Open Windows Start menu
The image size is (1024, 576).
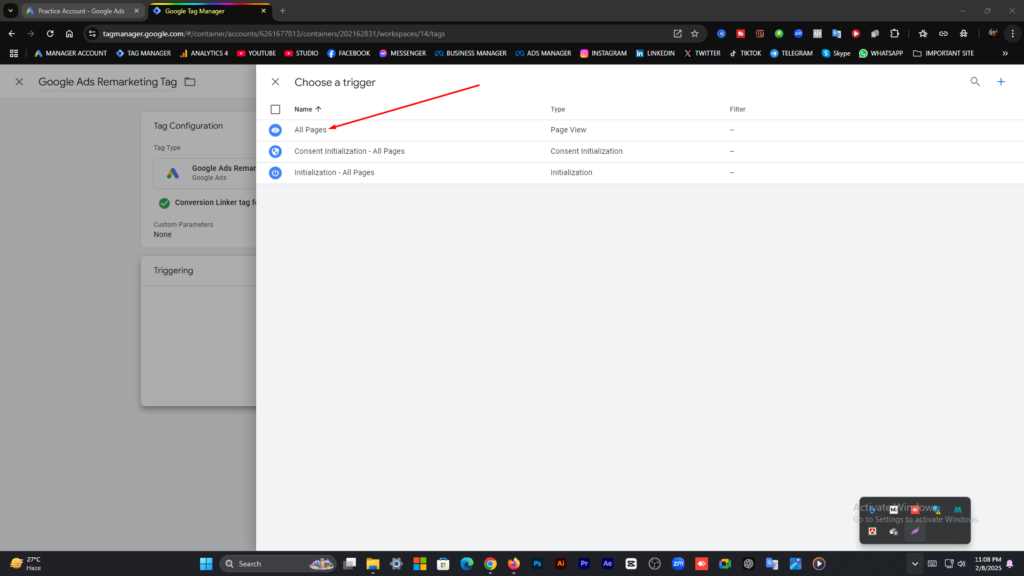point(206,564)
